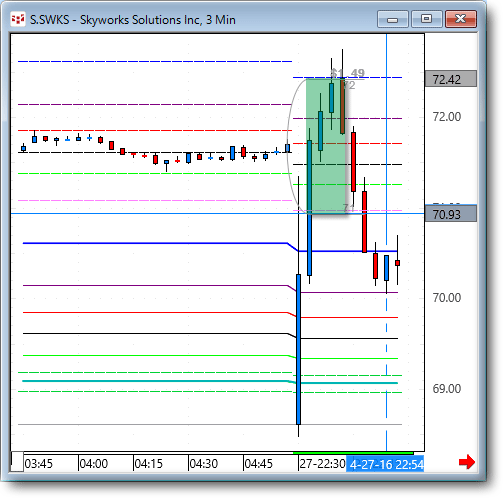Click the 70.00 price axis label

coord(447,297)
